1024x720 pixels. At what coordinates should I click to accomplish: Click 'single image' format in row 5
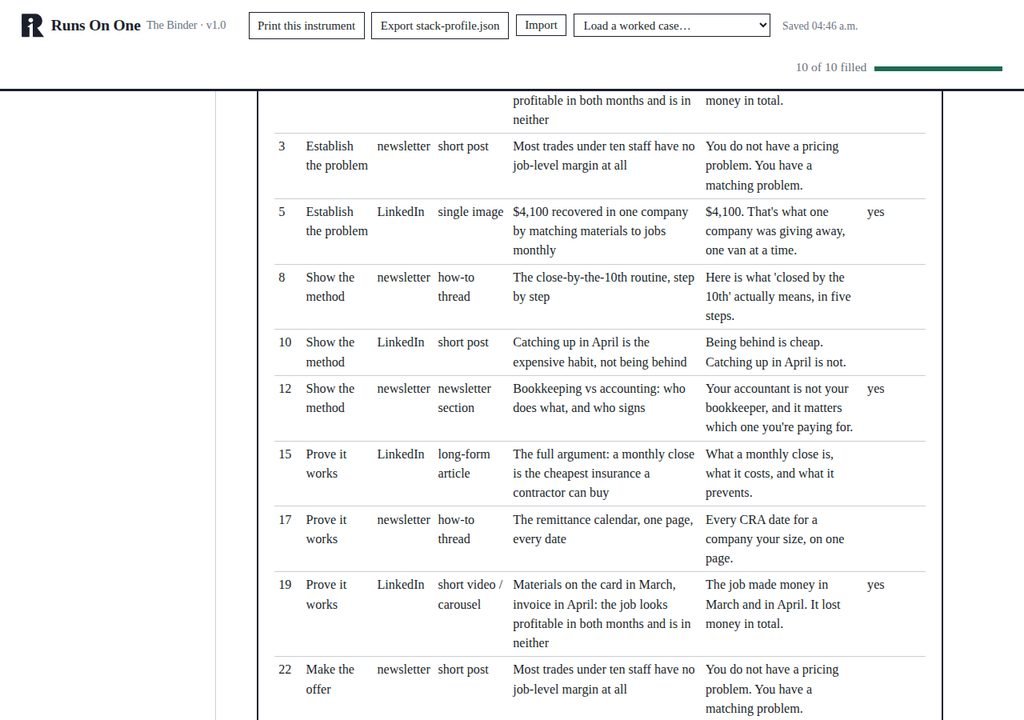point(470,212)
